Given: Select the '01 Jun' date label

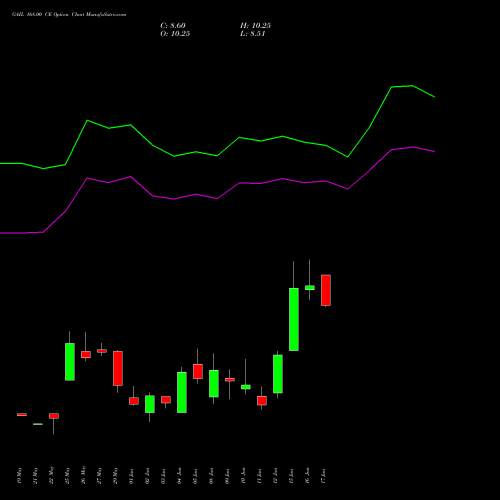Looking at the screenshot, I should pyautogui.click(x=131, y=476).
